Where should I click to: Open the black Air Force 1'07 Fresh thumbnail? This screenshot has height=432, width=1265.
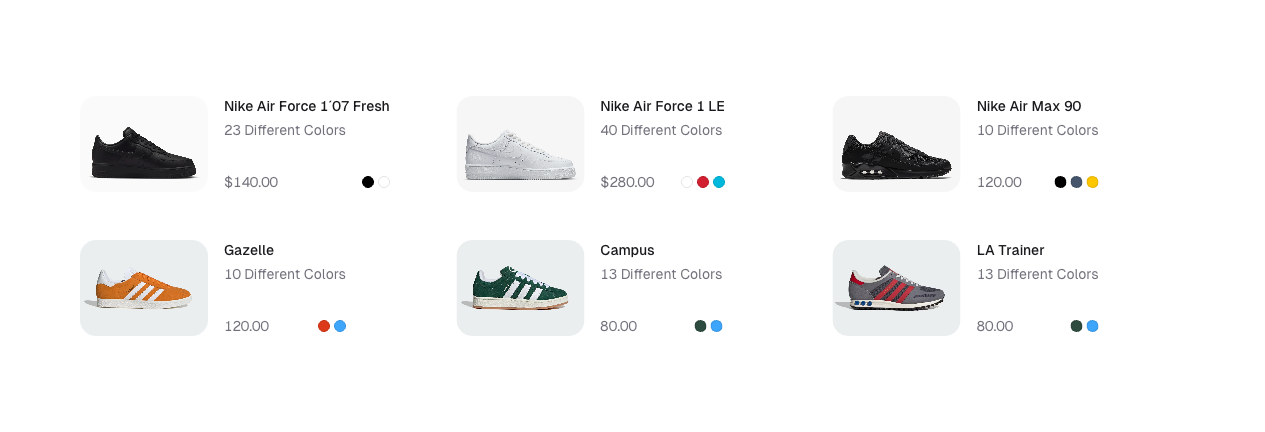pos(144,144)
